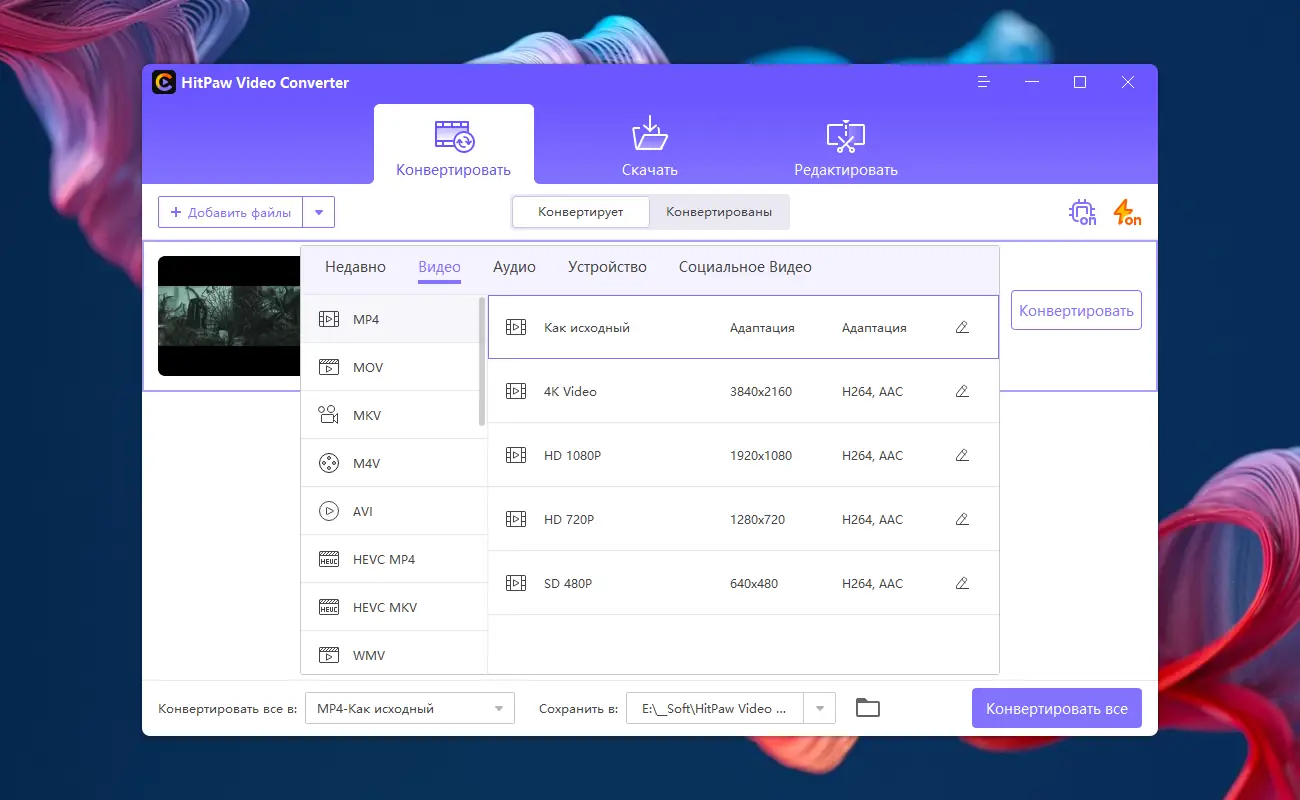
Task: Choose the HD 1080P preset
Action: click(x=743, y=455)
